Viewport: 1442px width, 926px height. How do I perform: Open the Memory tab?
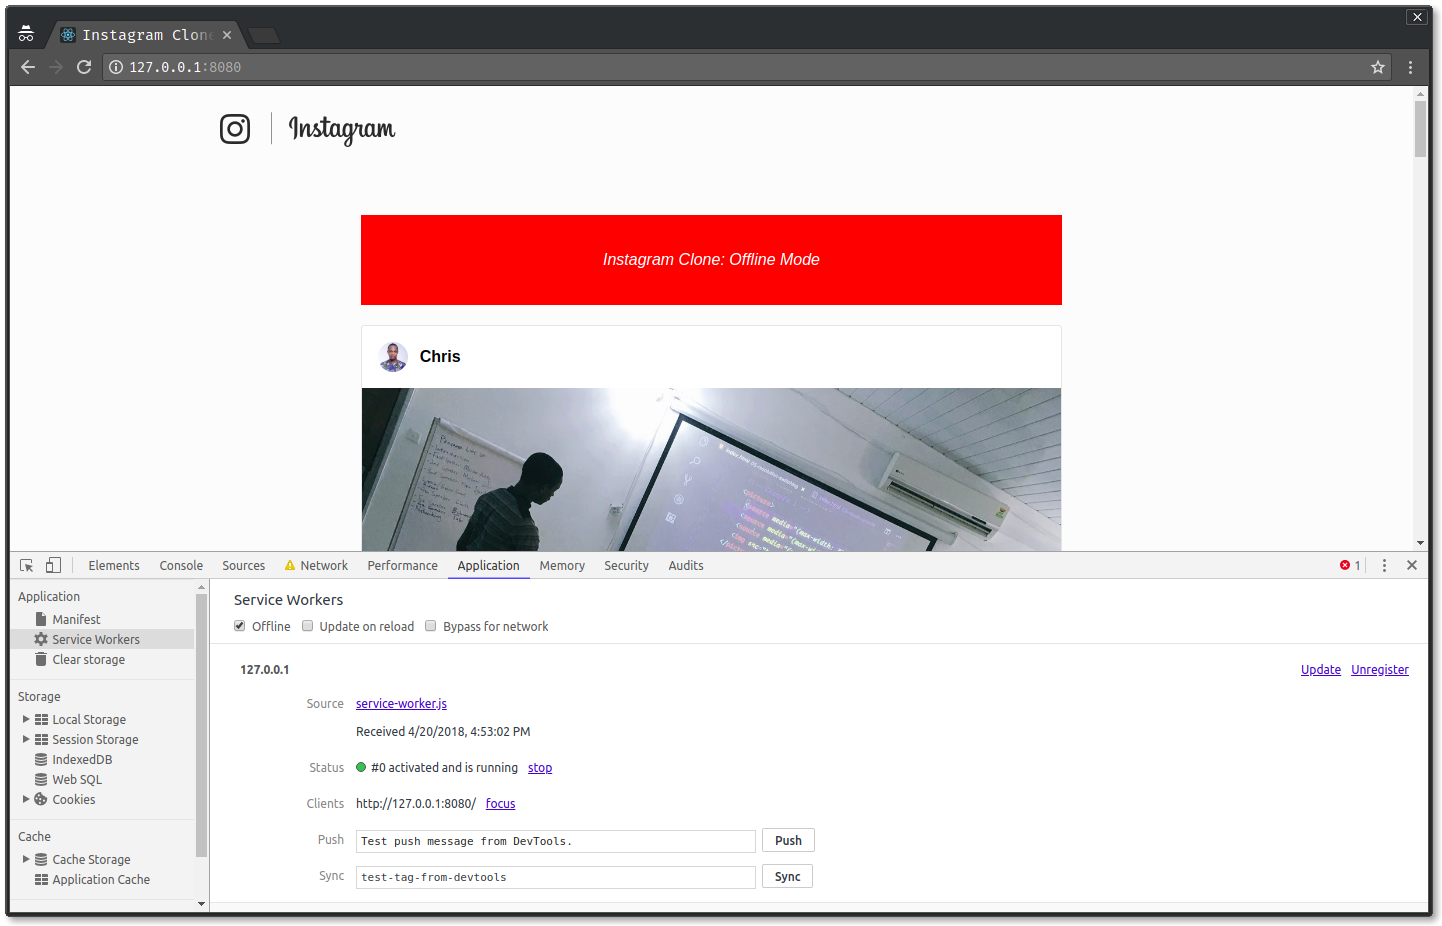pos(562,565)
